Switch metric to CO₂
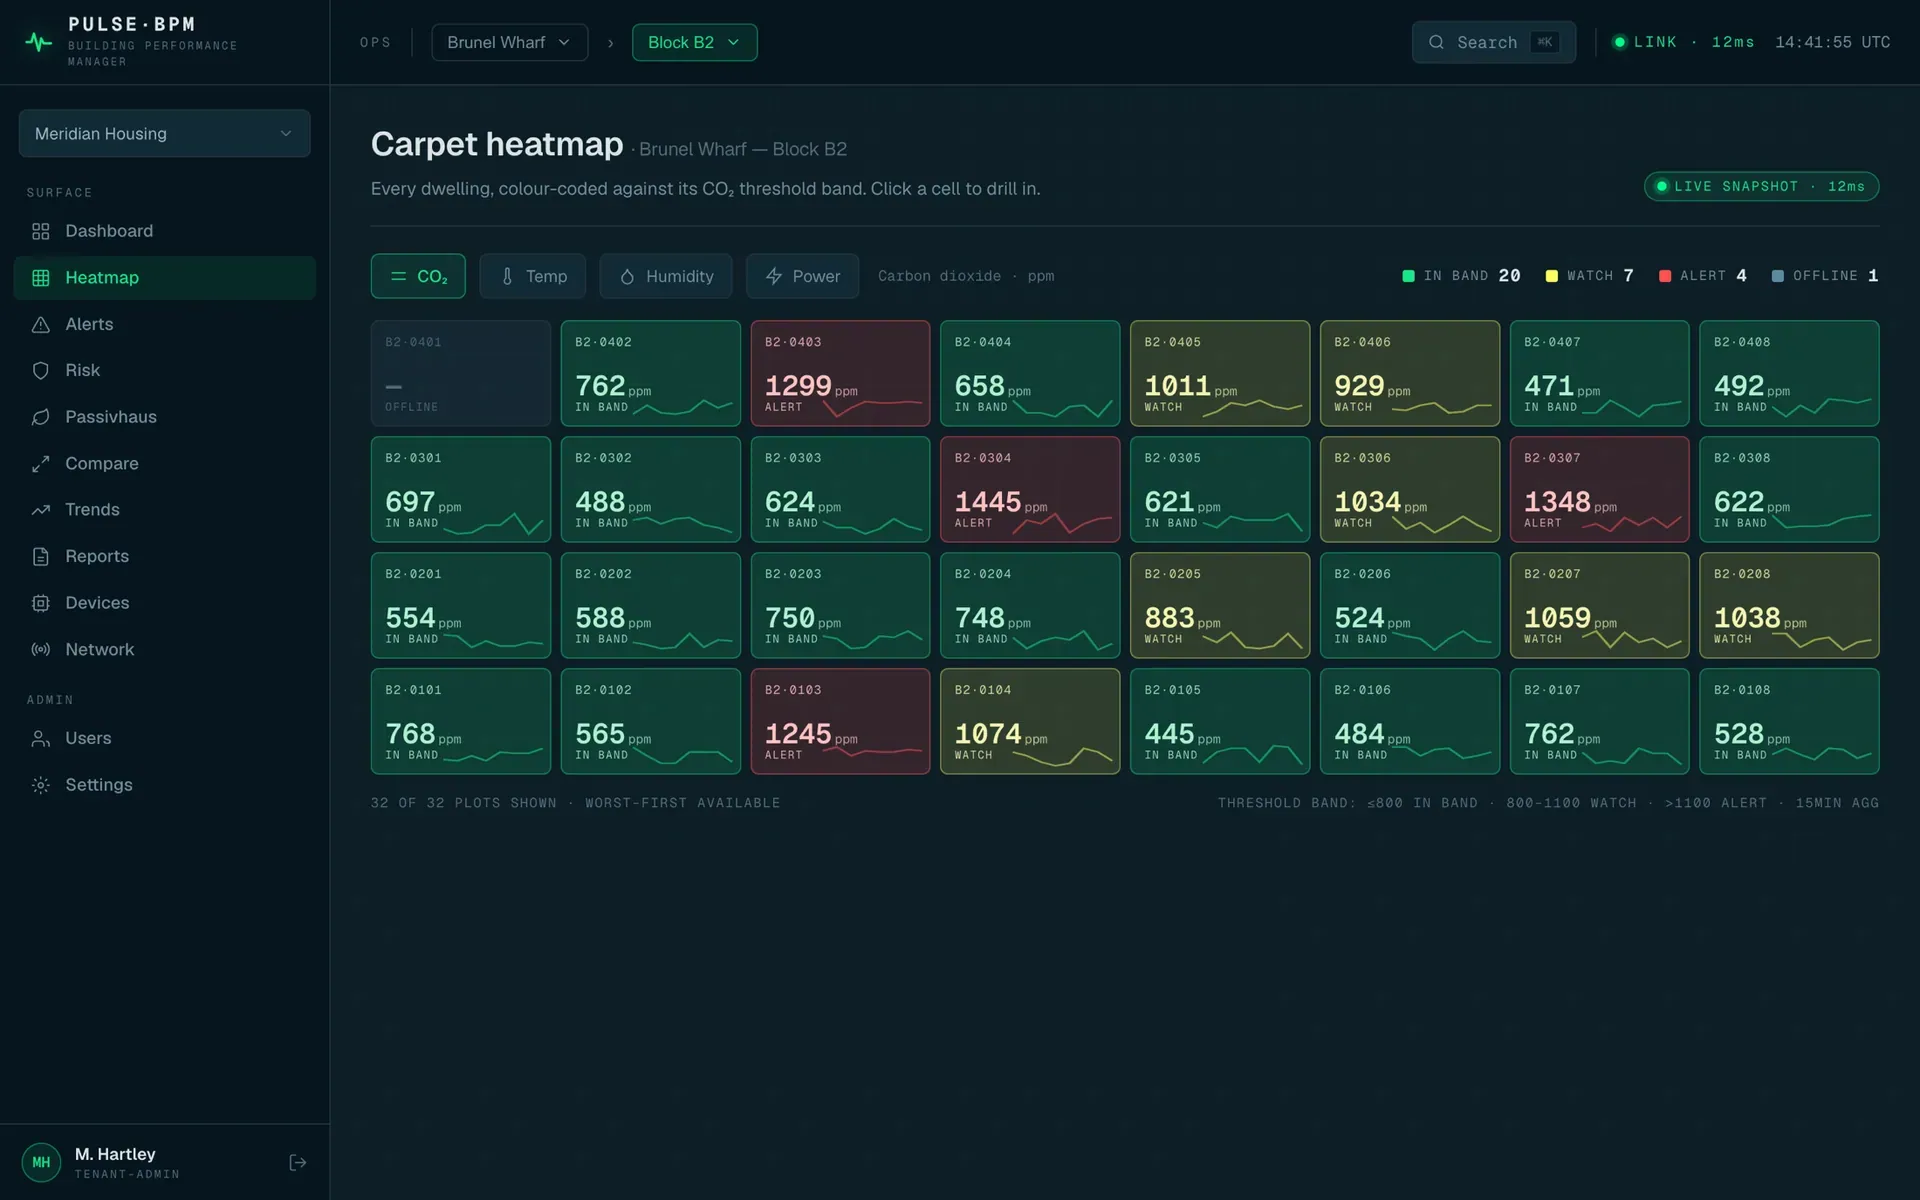 418,276
